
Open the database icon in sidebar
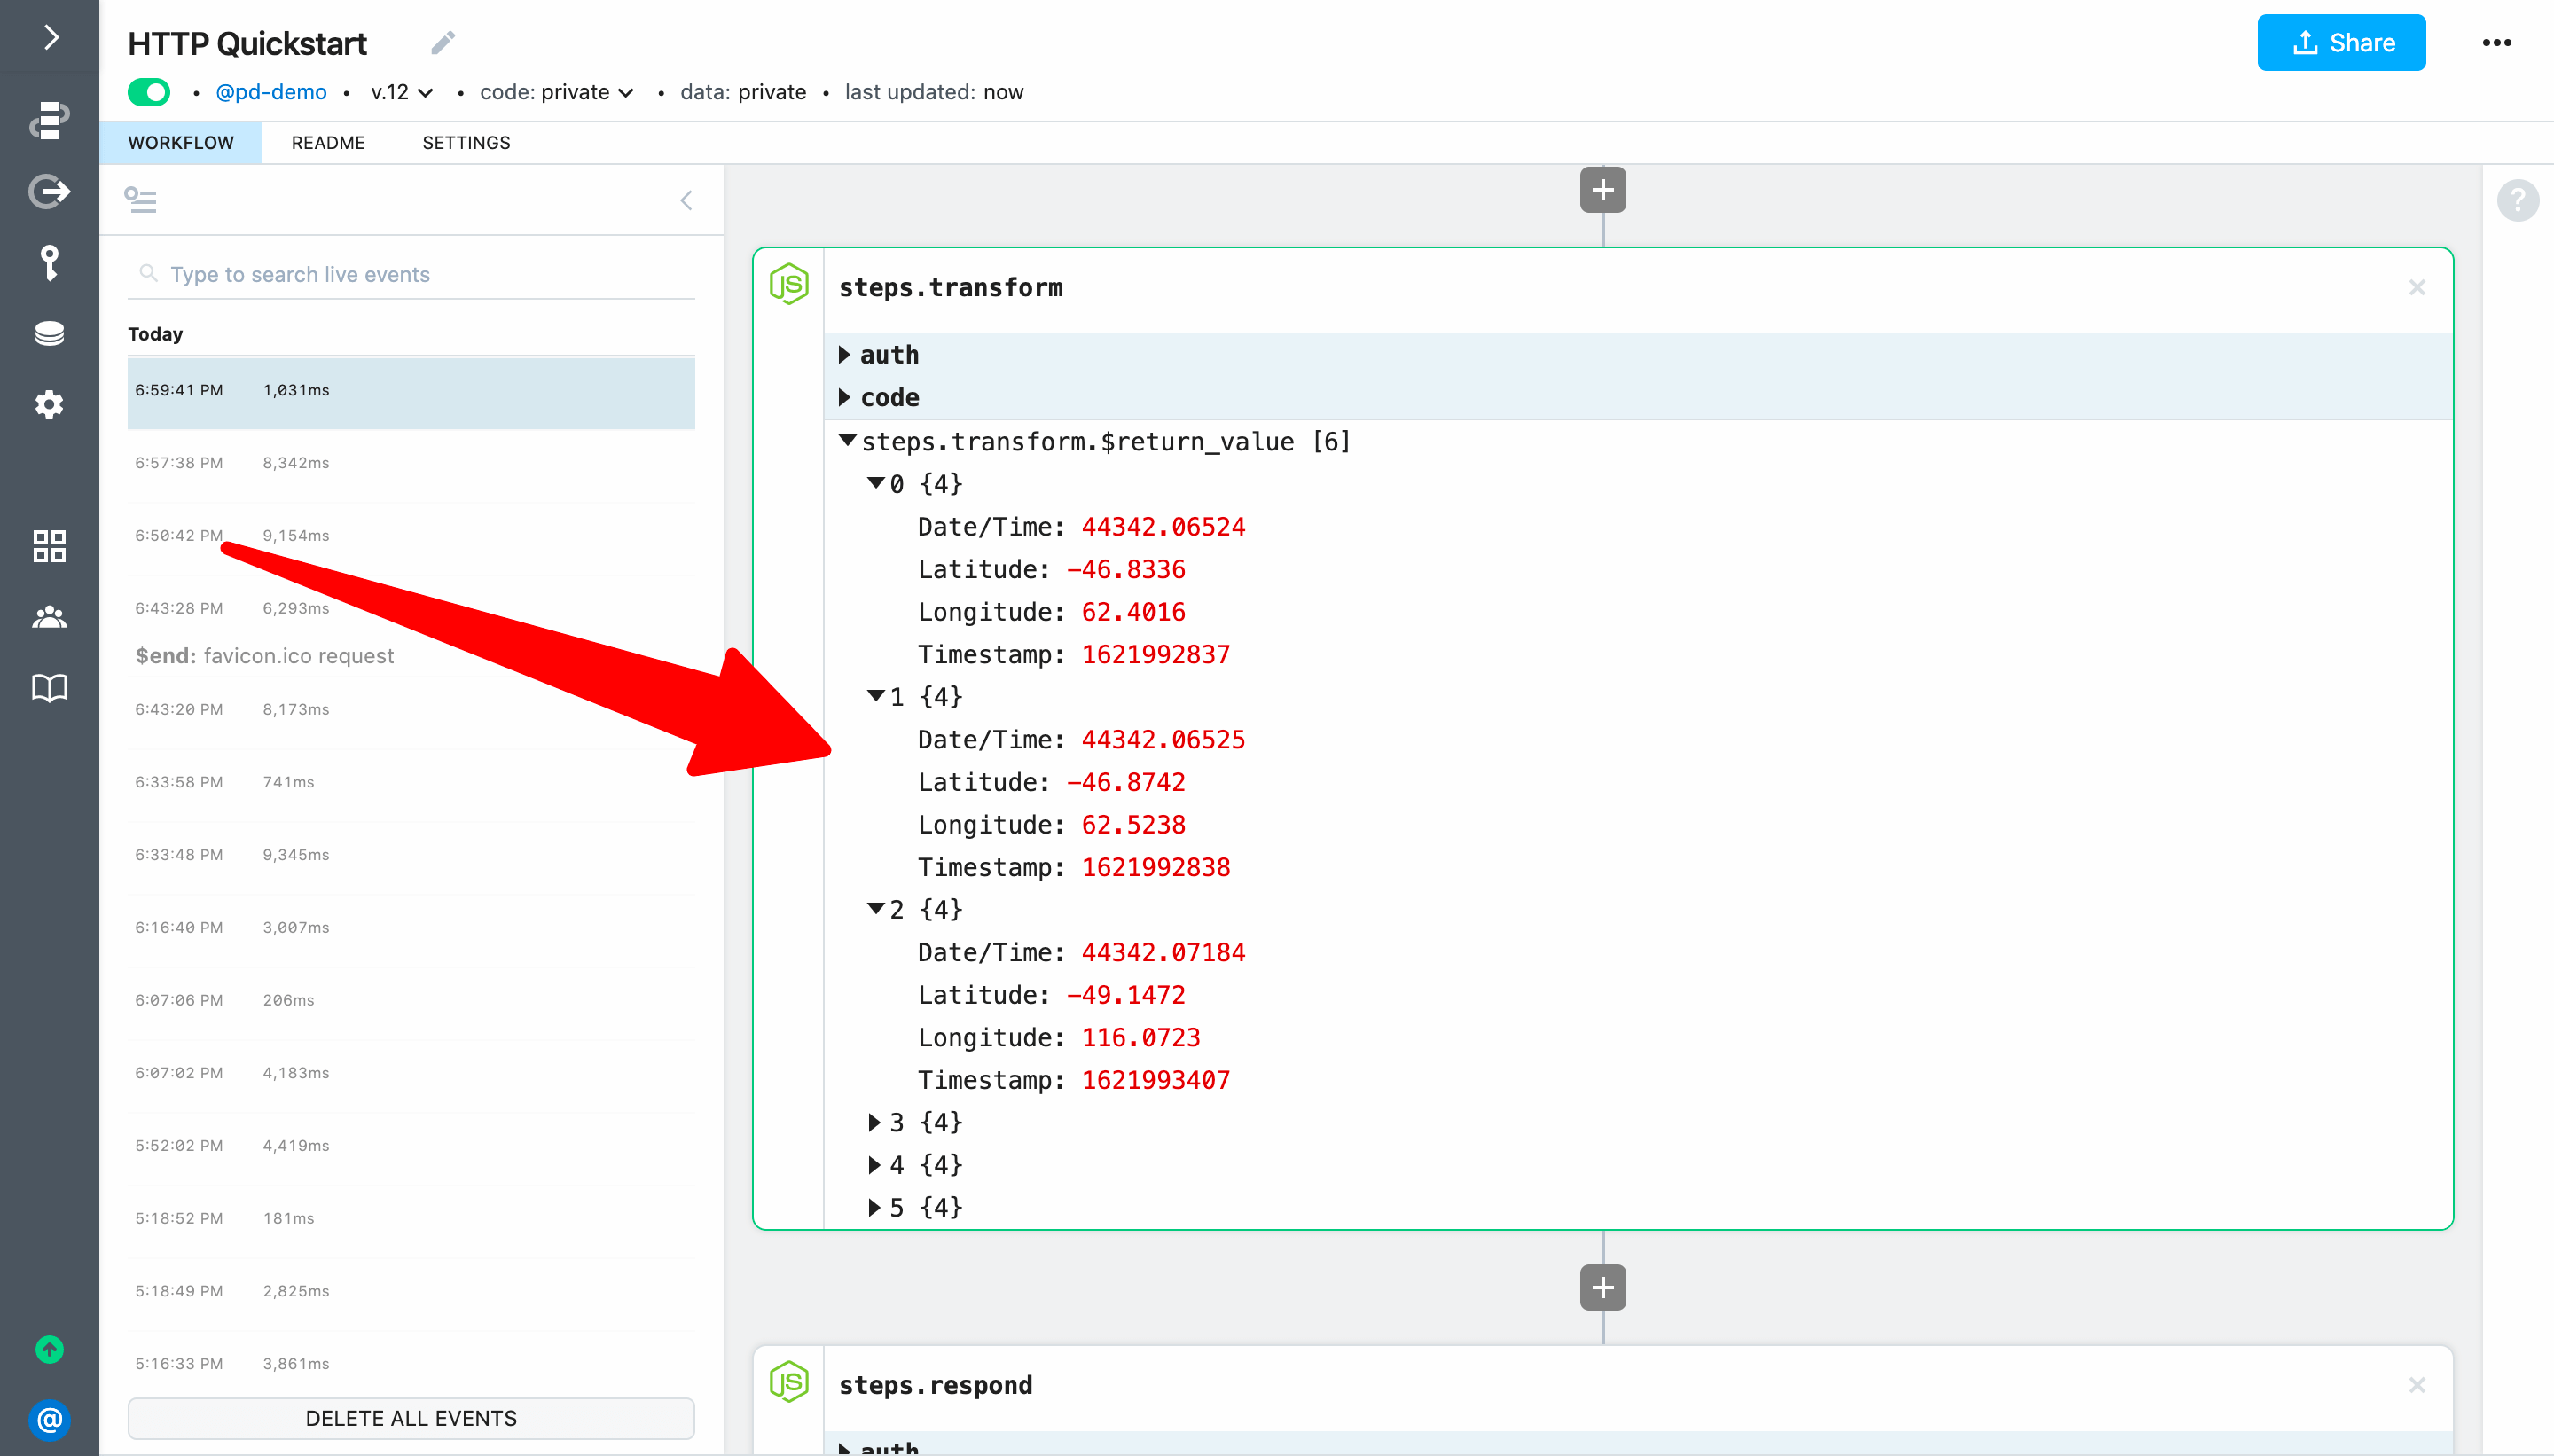[x=49, y=333]
